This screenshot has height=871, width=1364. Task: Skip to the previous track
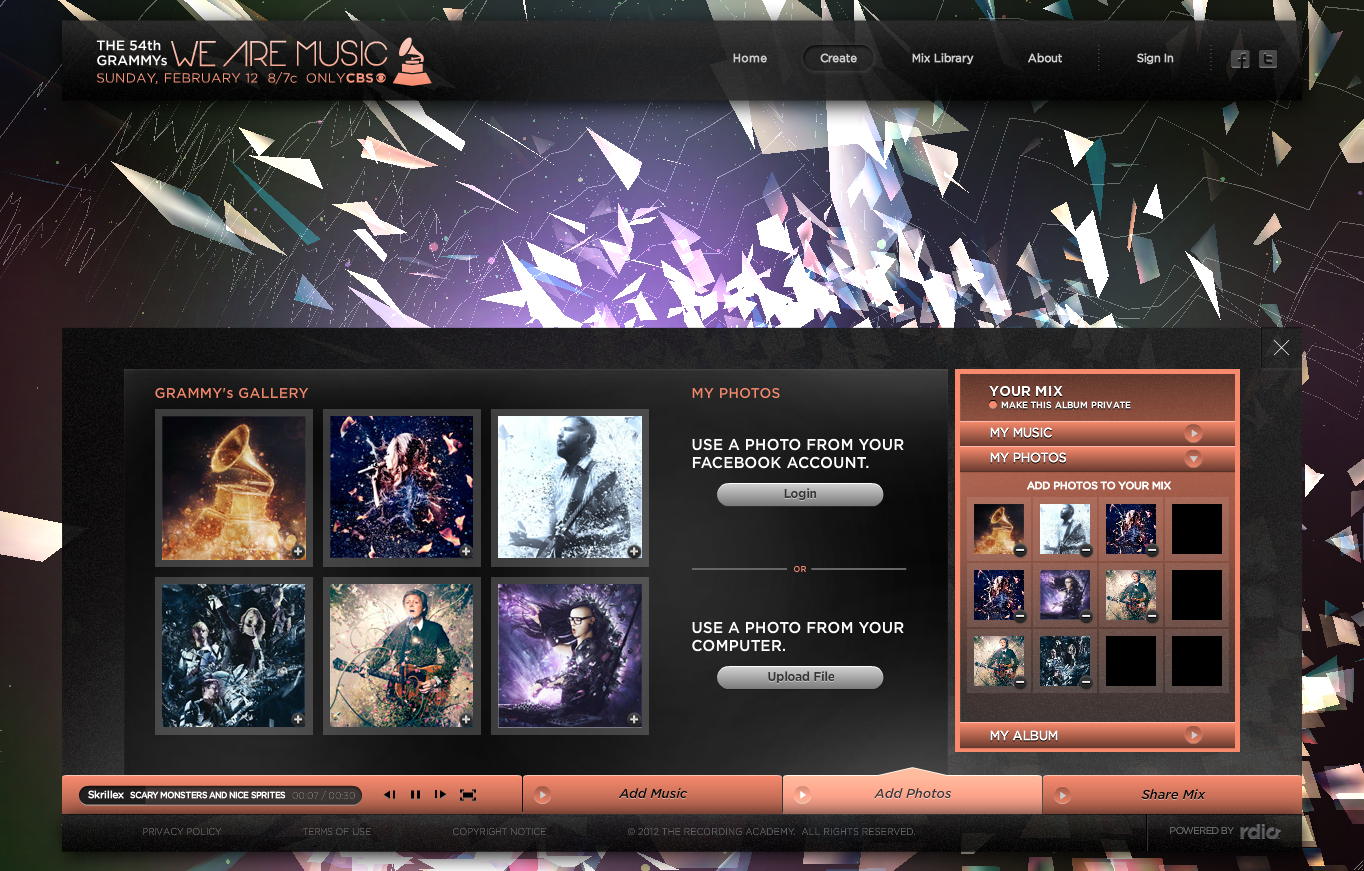(x=390, y=795)
